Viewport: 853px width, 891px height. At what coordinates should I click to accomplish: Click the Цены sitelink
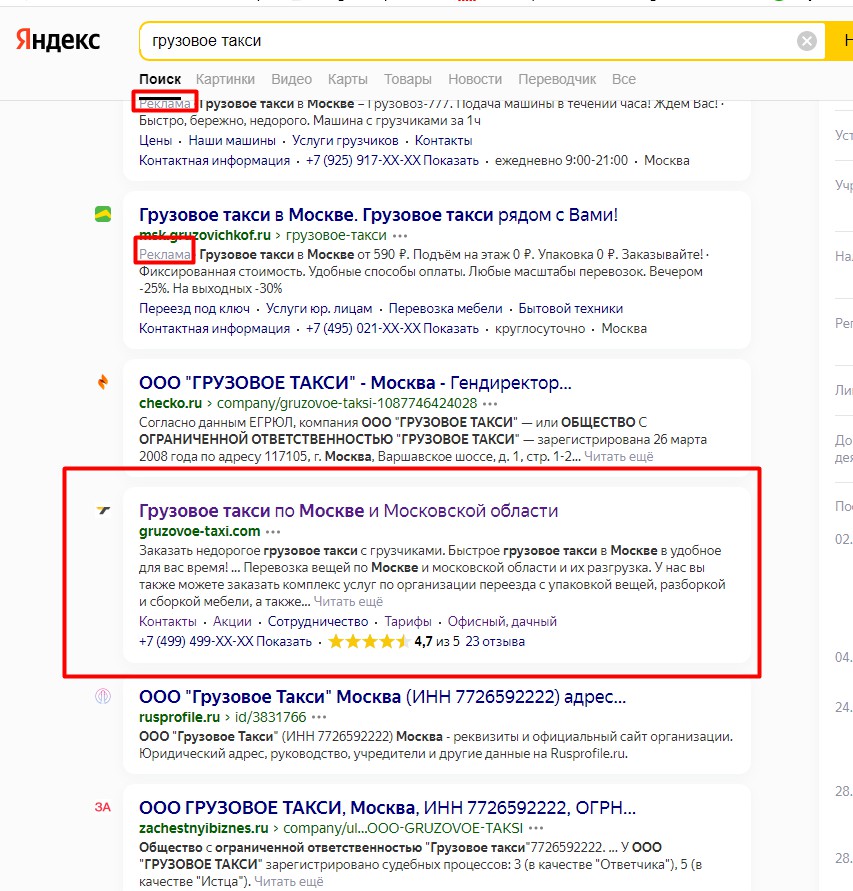(x=155, y=140)
